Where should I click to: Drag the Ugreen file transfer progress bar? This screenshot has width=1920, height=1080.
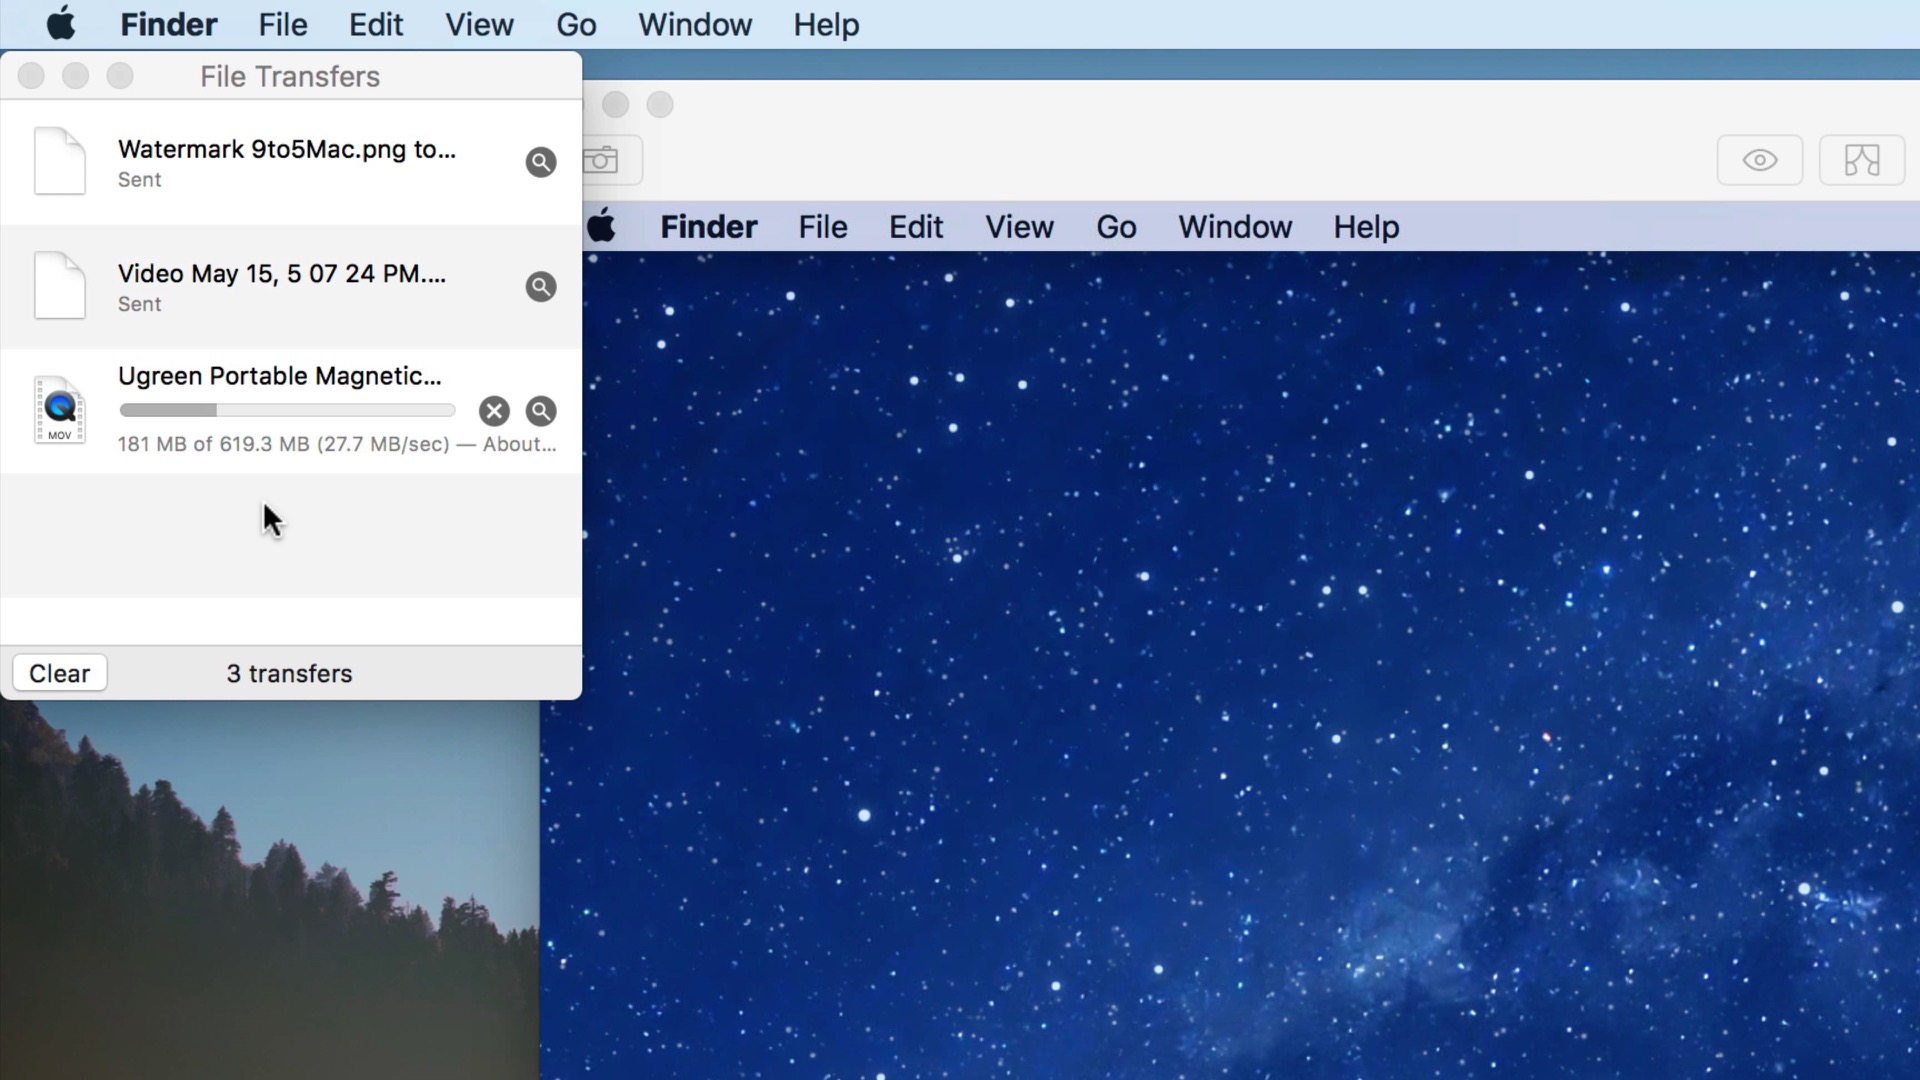286,410
